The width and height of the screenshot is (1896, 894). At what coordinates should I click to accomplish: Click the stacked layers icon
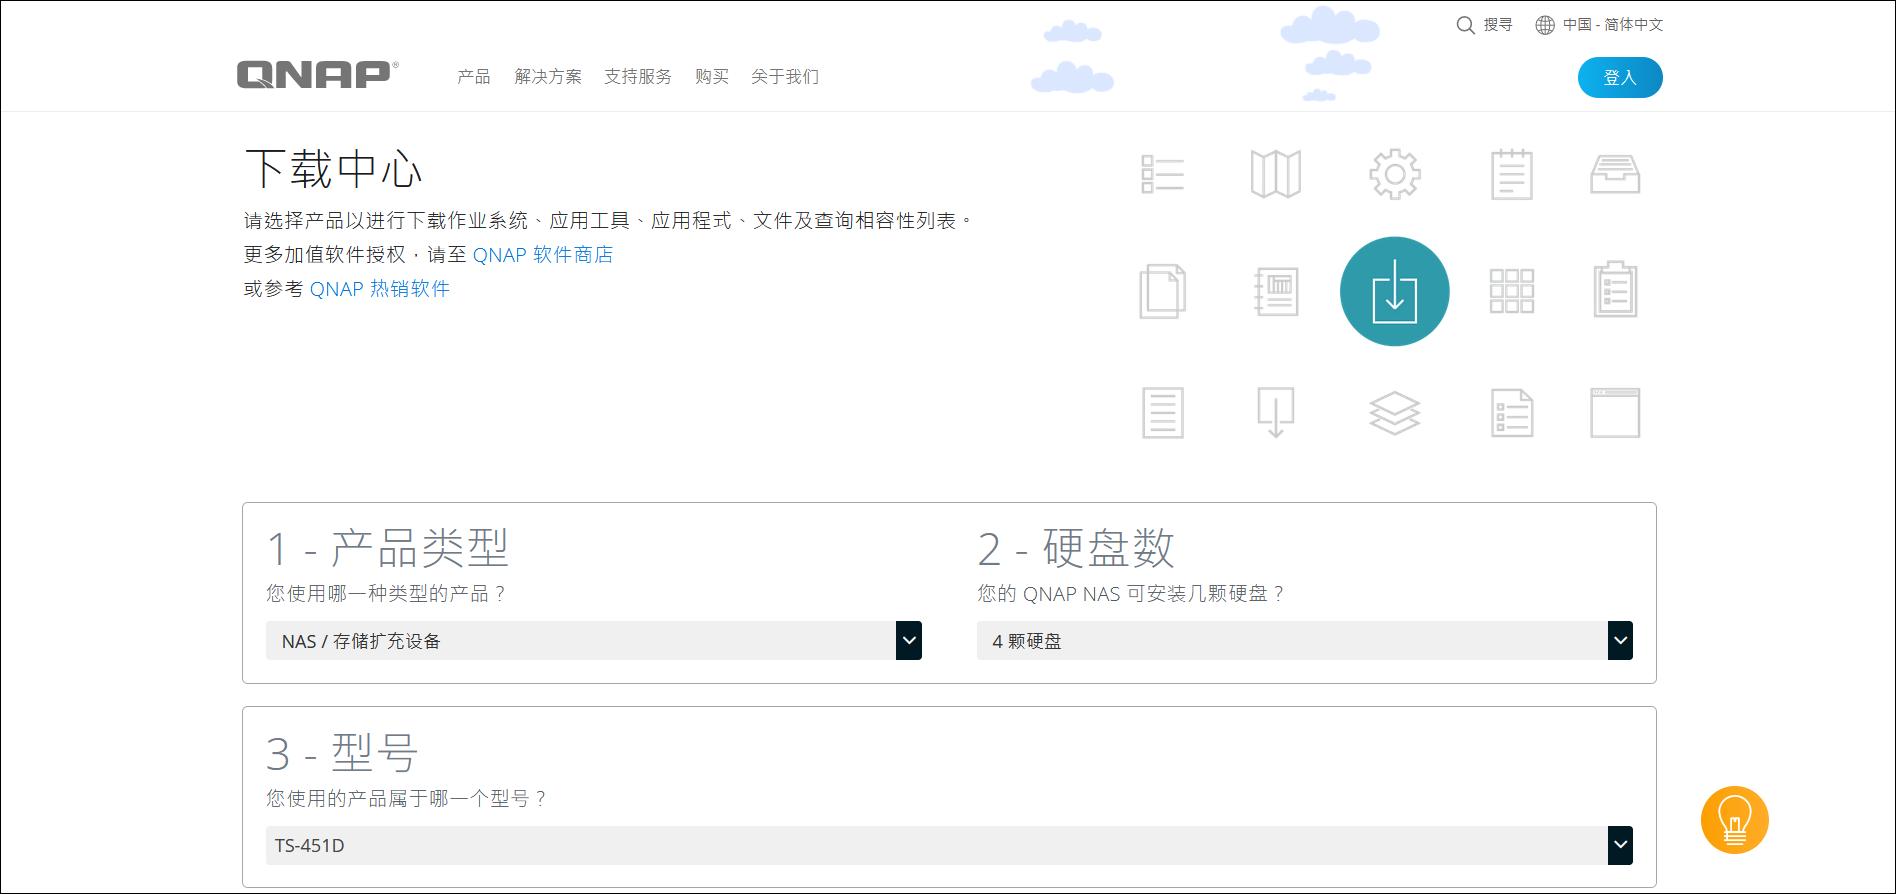(1394, 413)
